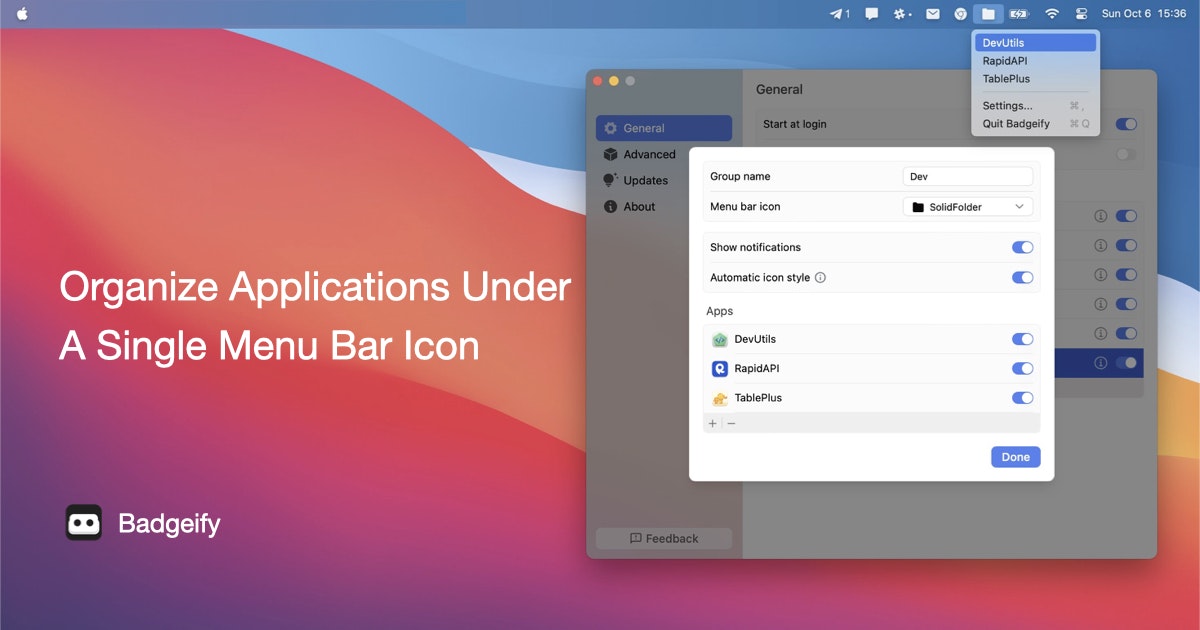Viewport: 1200px width, 630px height.
Task: Choose DevUtils from the Badgeify menu
Action: point(1035,43)
